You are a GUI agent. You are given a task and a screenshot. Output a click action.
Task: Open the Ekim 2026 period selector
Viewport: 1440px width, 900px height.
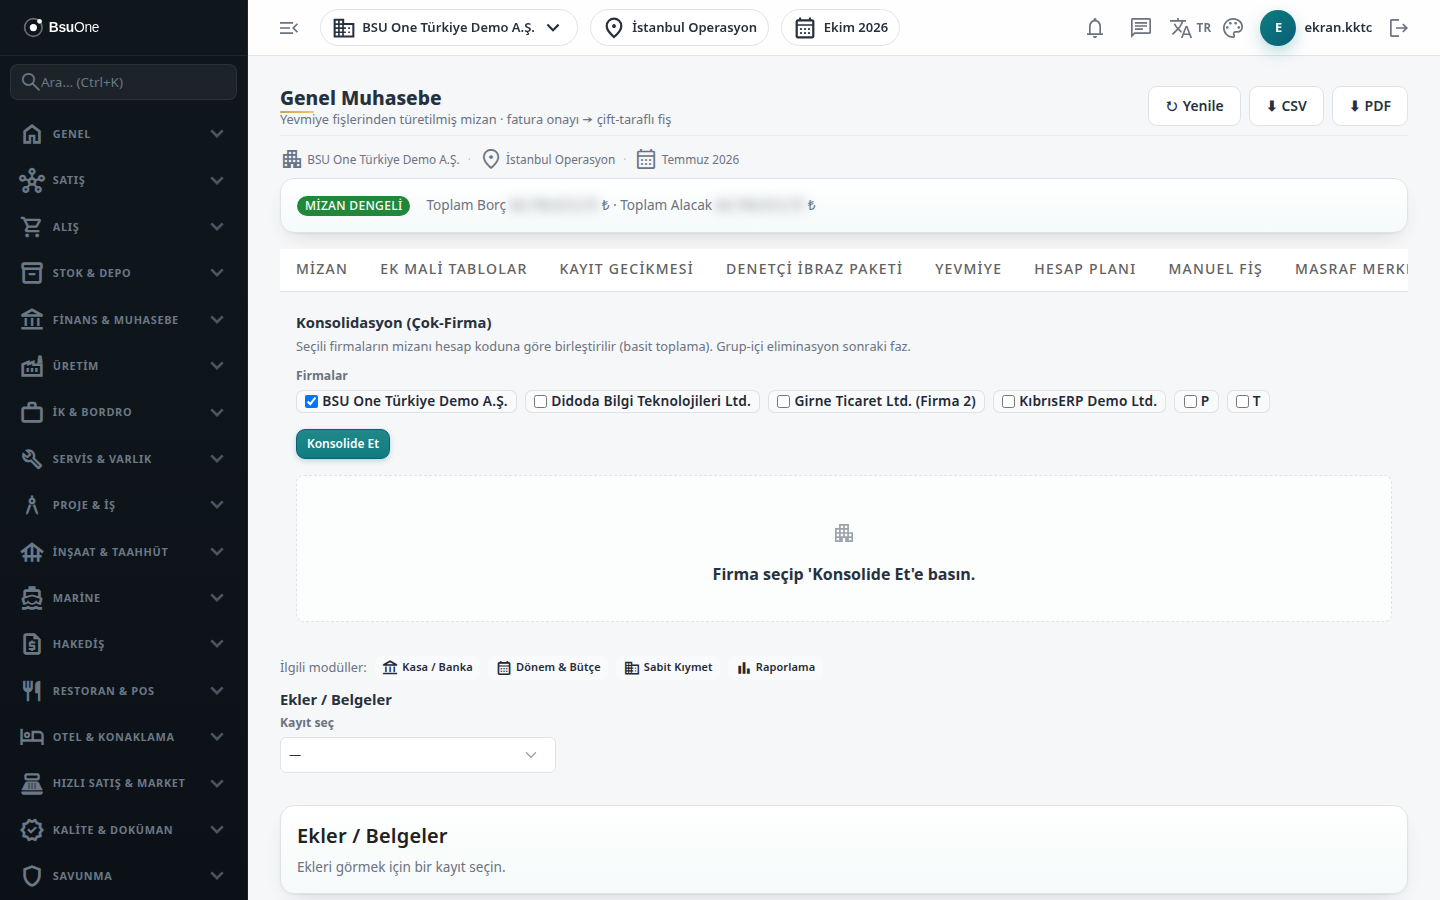pyautogui.click(x=840, y=28)
